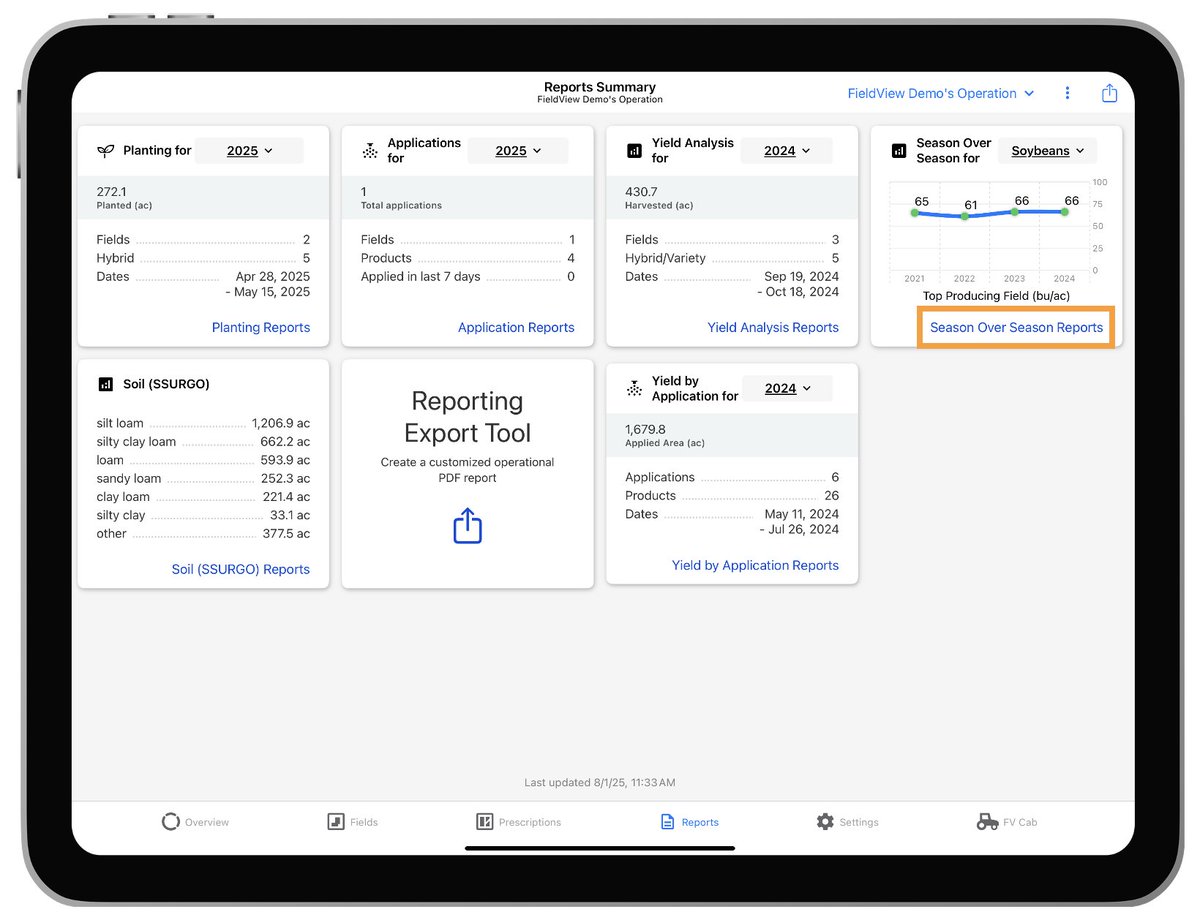Tap the Yield Analysis chart icon
This screenshot has height=920, width=1200.
(634, 151)
